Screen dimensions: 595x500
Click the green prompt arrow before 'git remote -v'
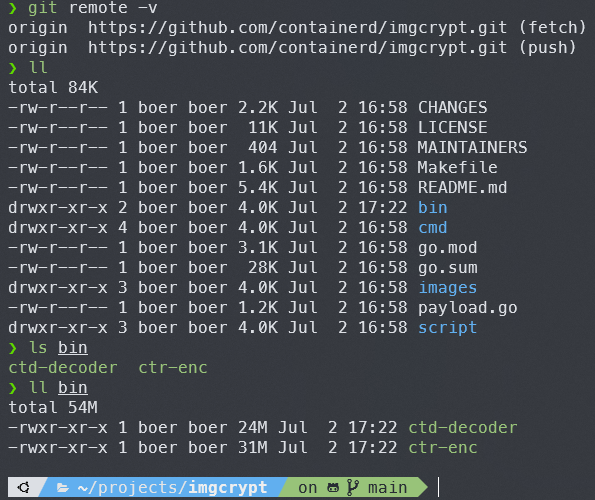(x=13, y=8)
